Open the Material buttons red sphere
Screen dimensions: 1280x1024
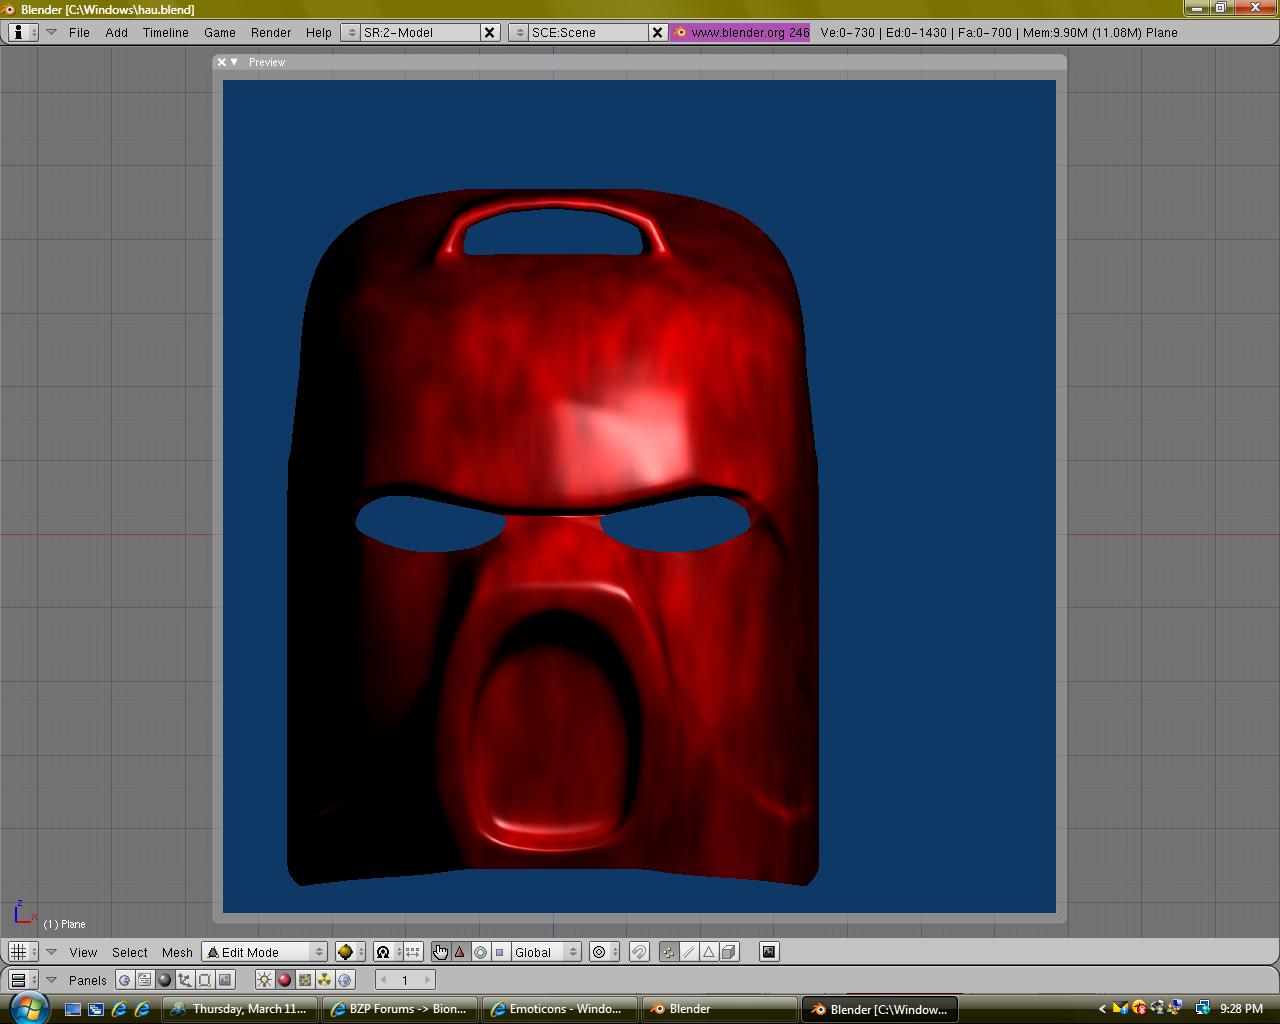(284, 980)
